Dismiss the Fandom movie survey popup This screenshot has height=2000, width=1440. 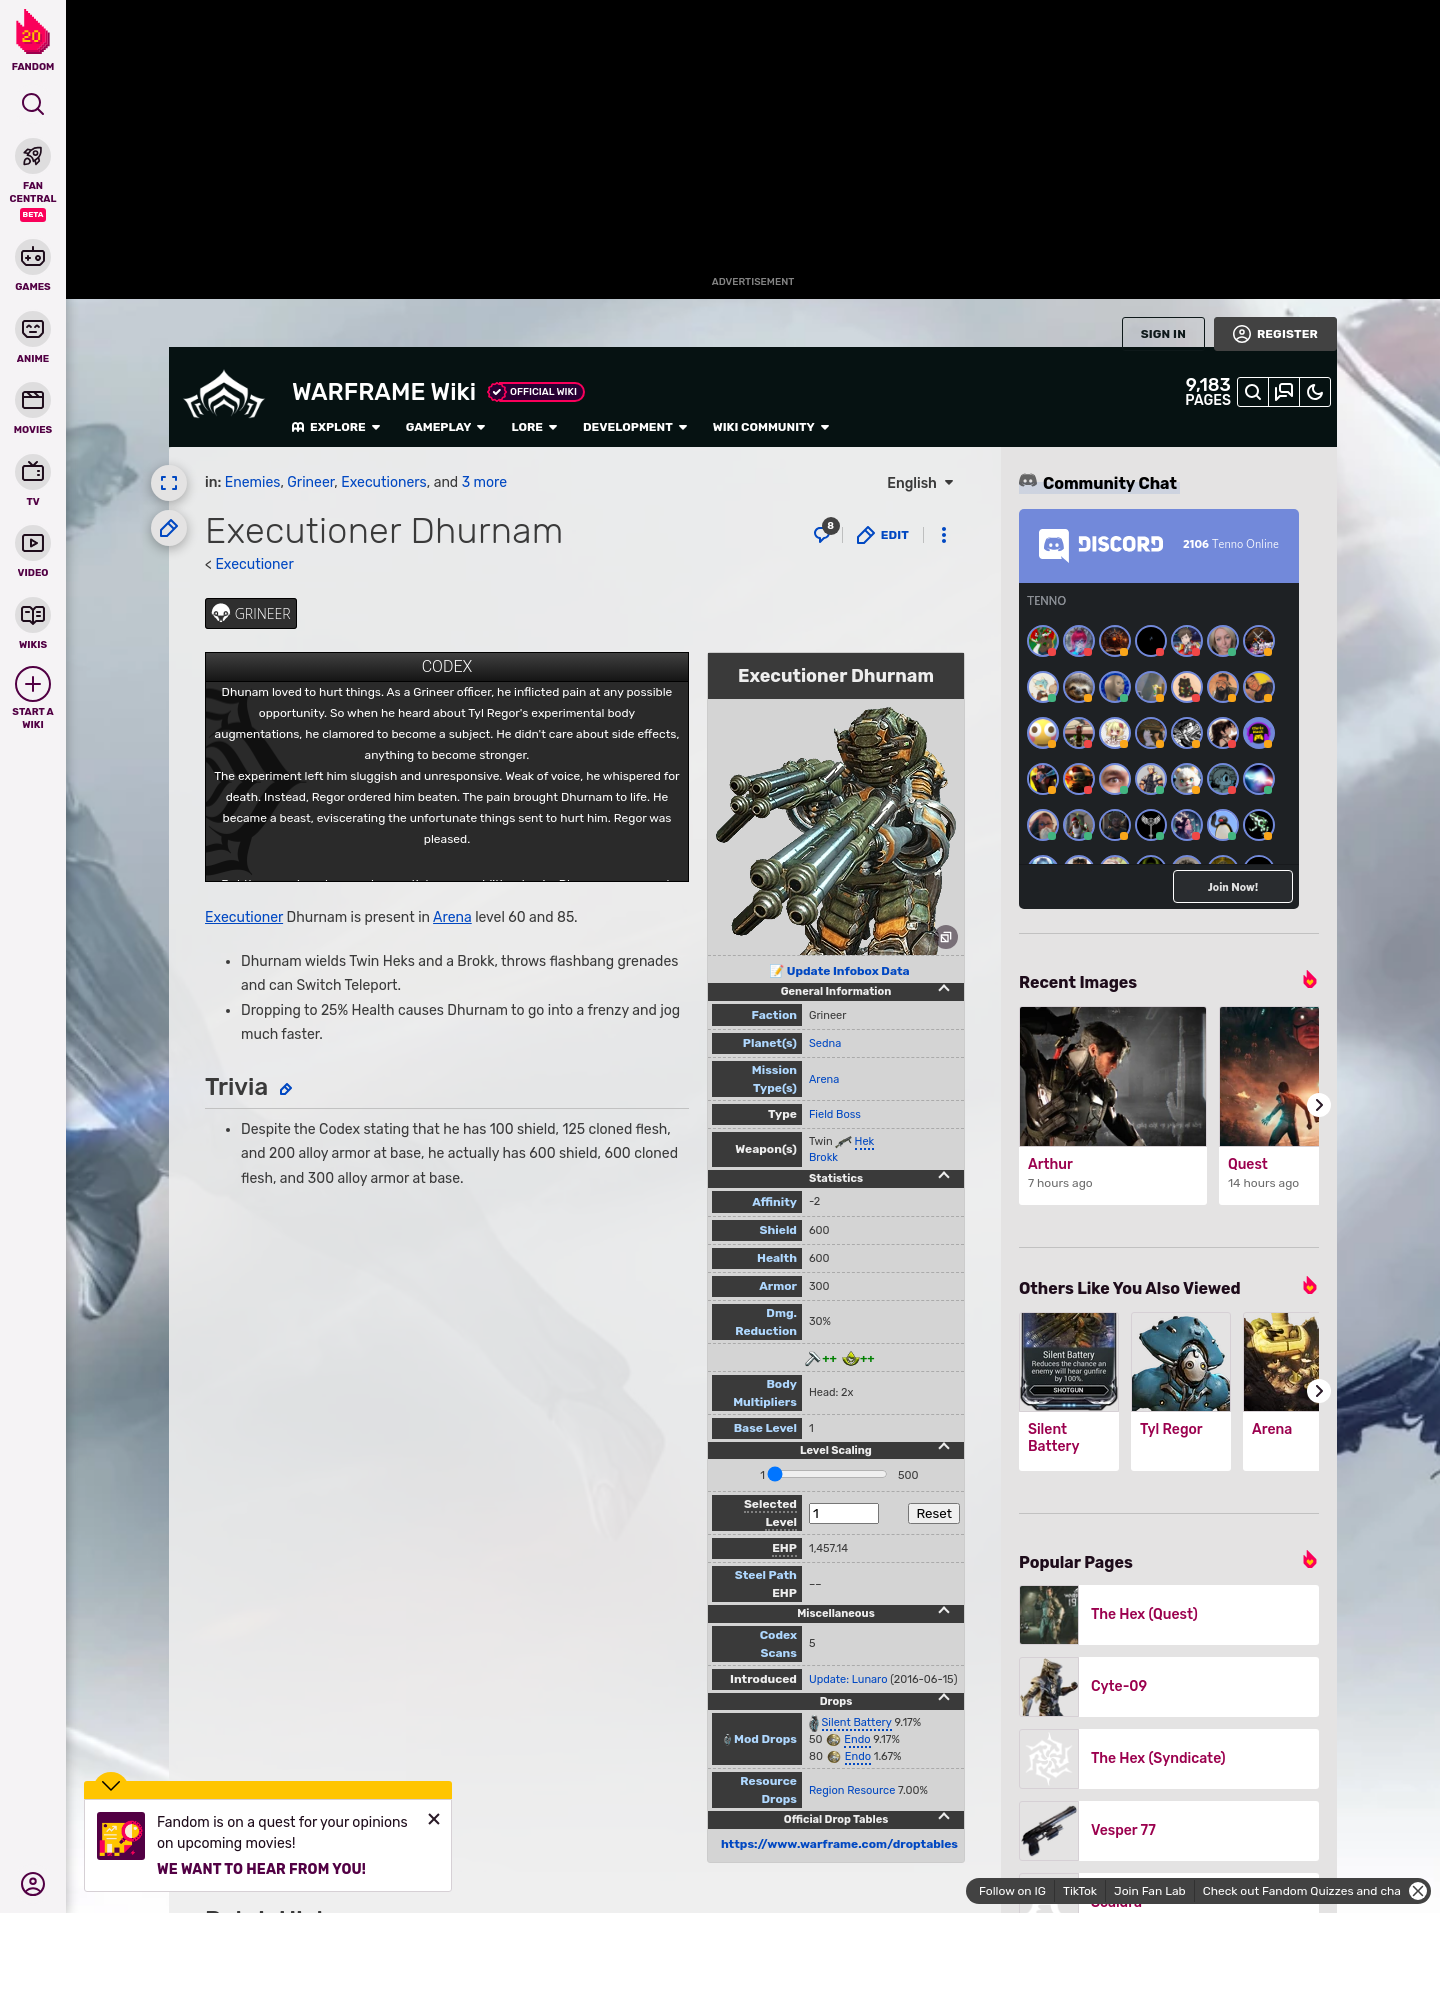point(434,1819)
